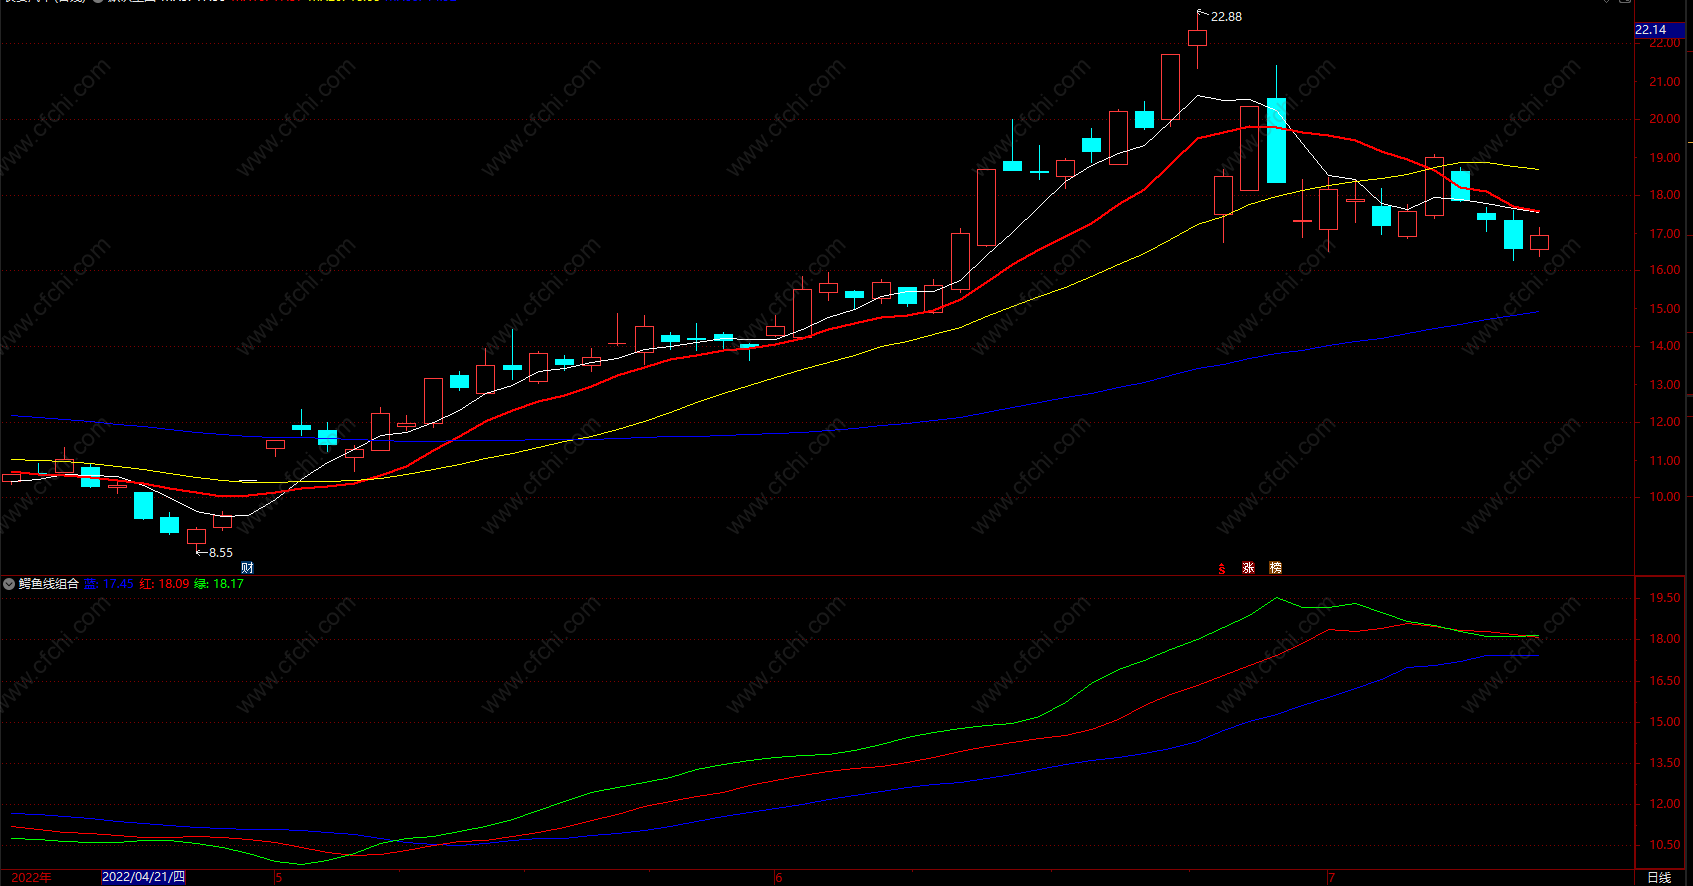Click the blue line value 17.45
This screenshot has width=1693, height=886.
tap(118, 584)
